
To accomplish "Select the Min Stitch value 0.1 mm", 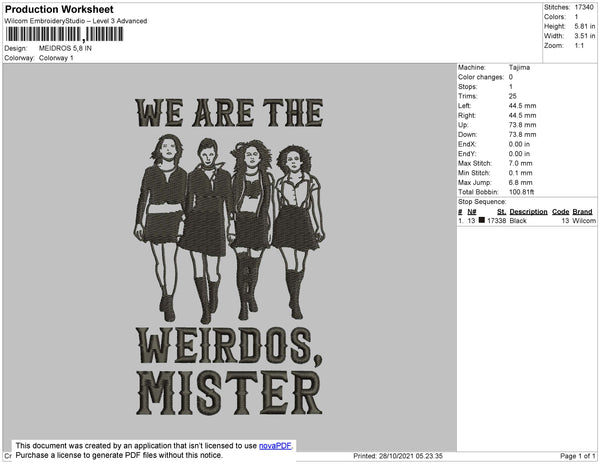I will tap(520, 173).
